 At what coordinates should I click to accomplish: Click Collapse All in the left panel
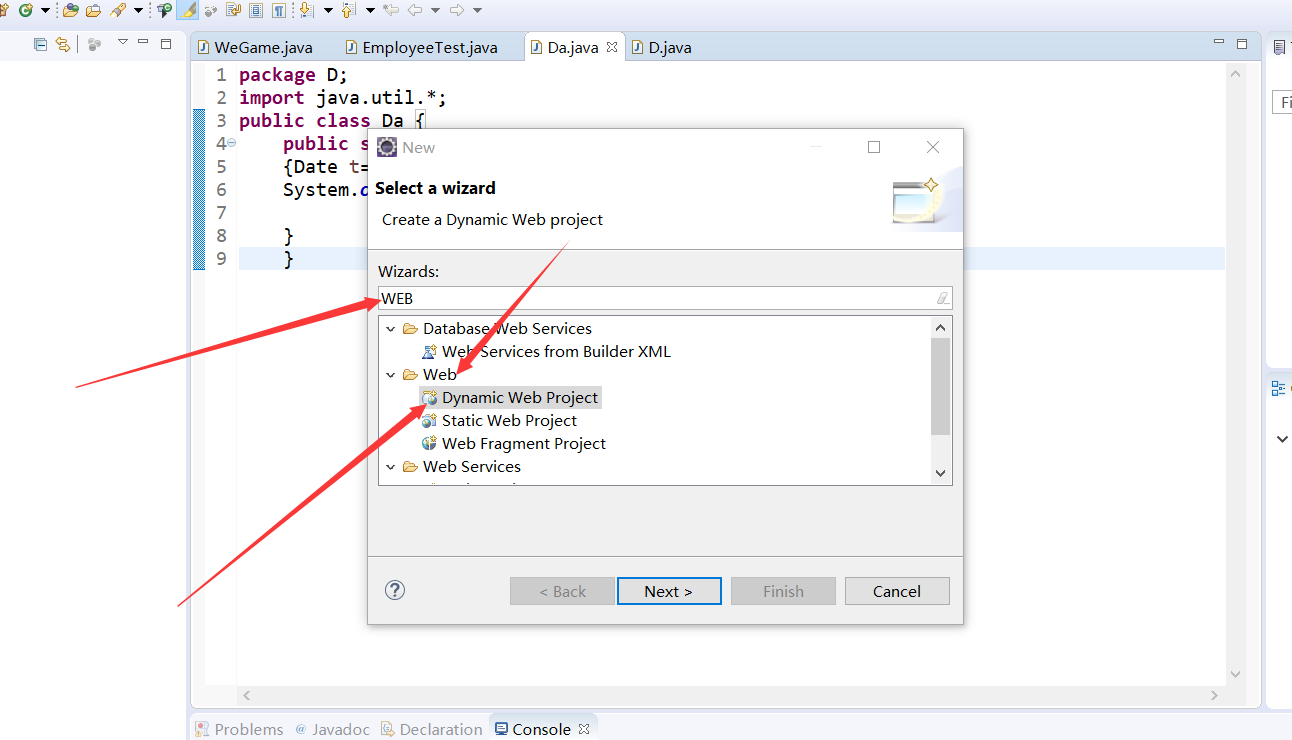click(41, 44)
